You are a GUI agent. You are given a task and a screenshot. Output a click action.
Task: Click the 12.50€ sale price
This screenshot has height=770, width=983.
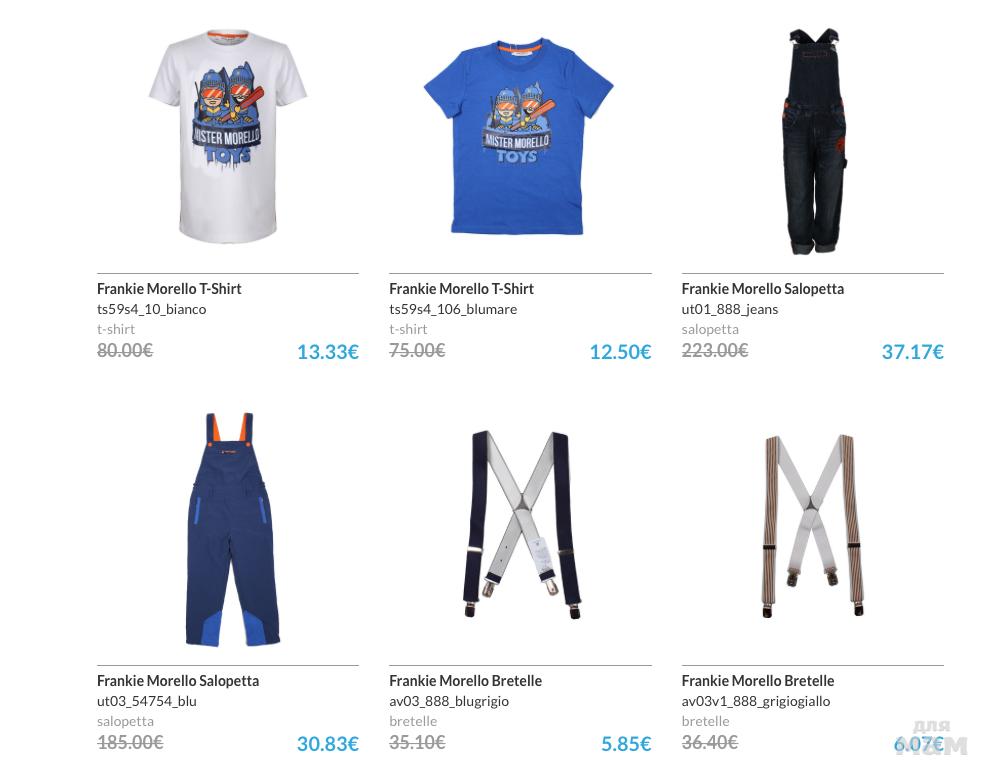[x=620, y=352]
